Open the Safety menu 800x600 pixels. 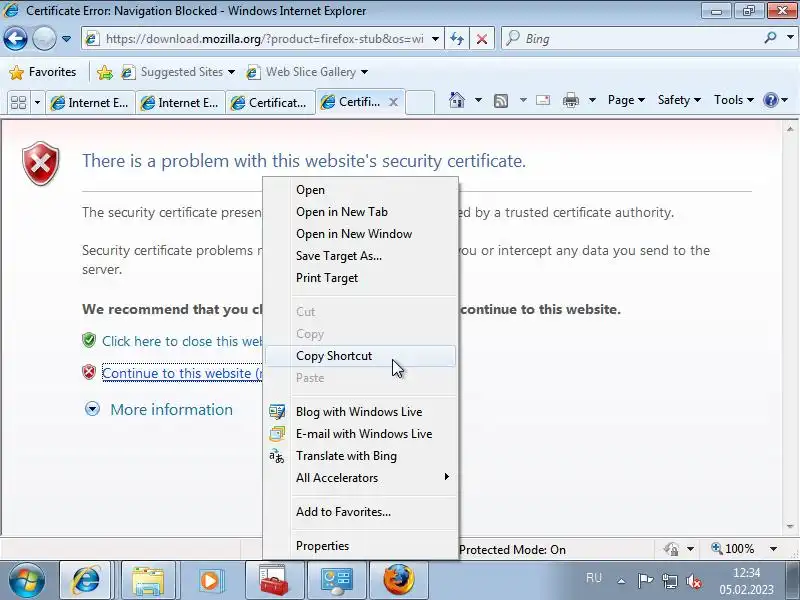pyautogui.click(x=679, y=100)
